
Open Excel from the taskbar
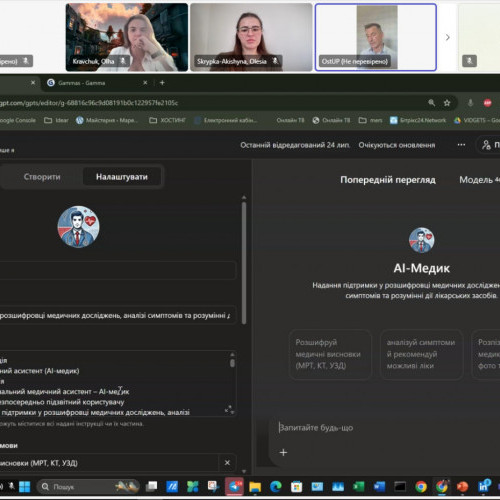(x=359, y=487)
